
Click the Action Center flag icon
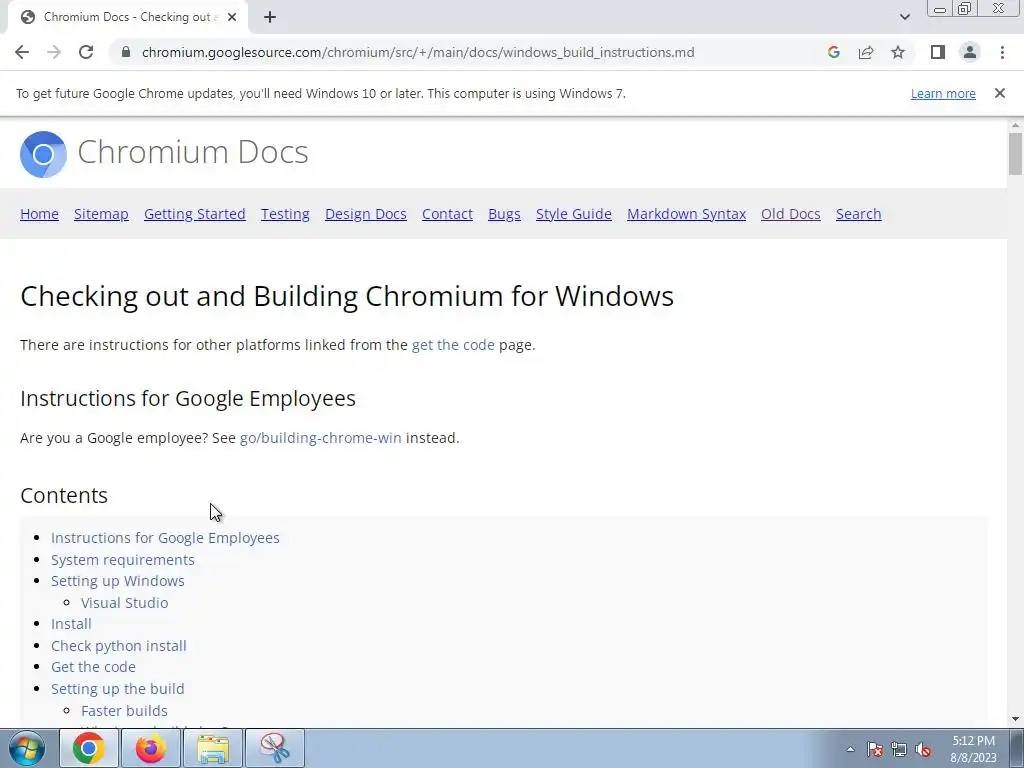click(875, 749)
